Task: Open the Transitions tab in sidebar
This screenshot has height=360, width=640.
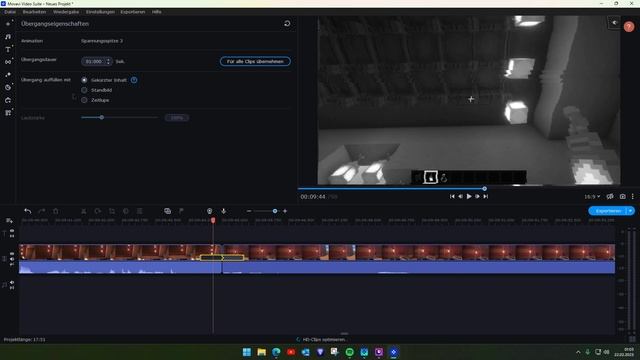Action: 8,62
